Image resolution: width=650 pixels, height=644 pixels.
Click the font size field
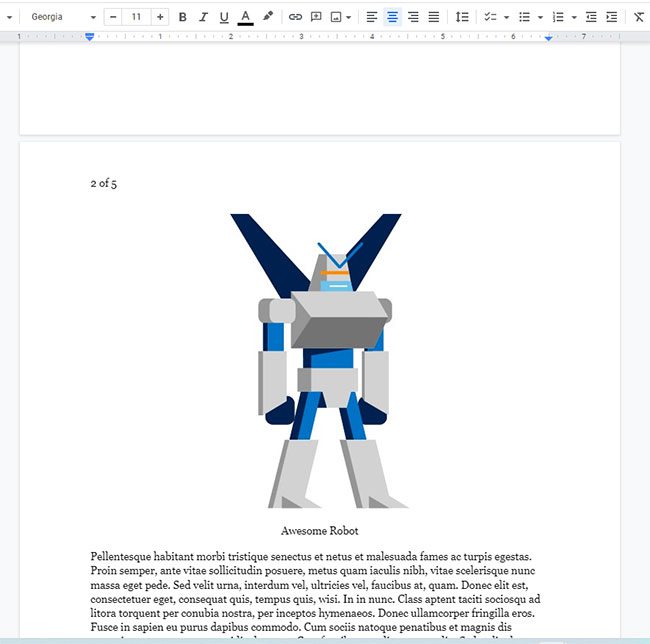tap(136, 17)
